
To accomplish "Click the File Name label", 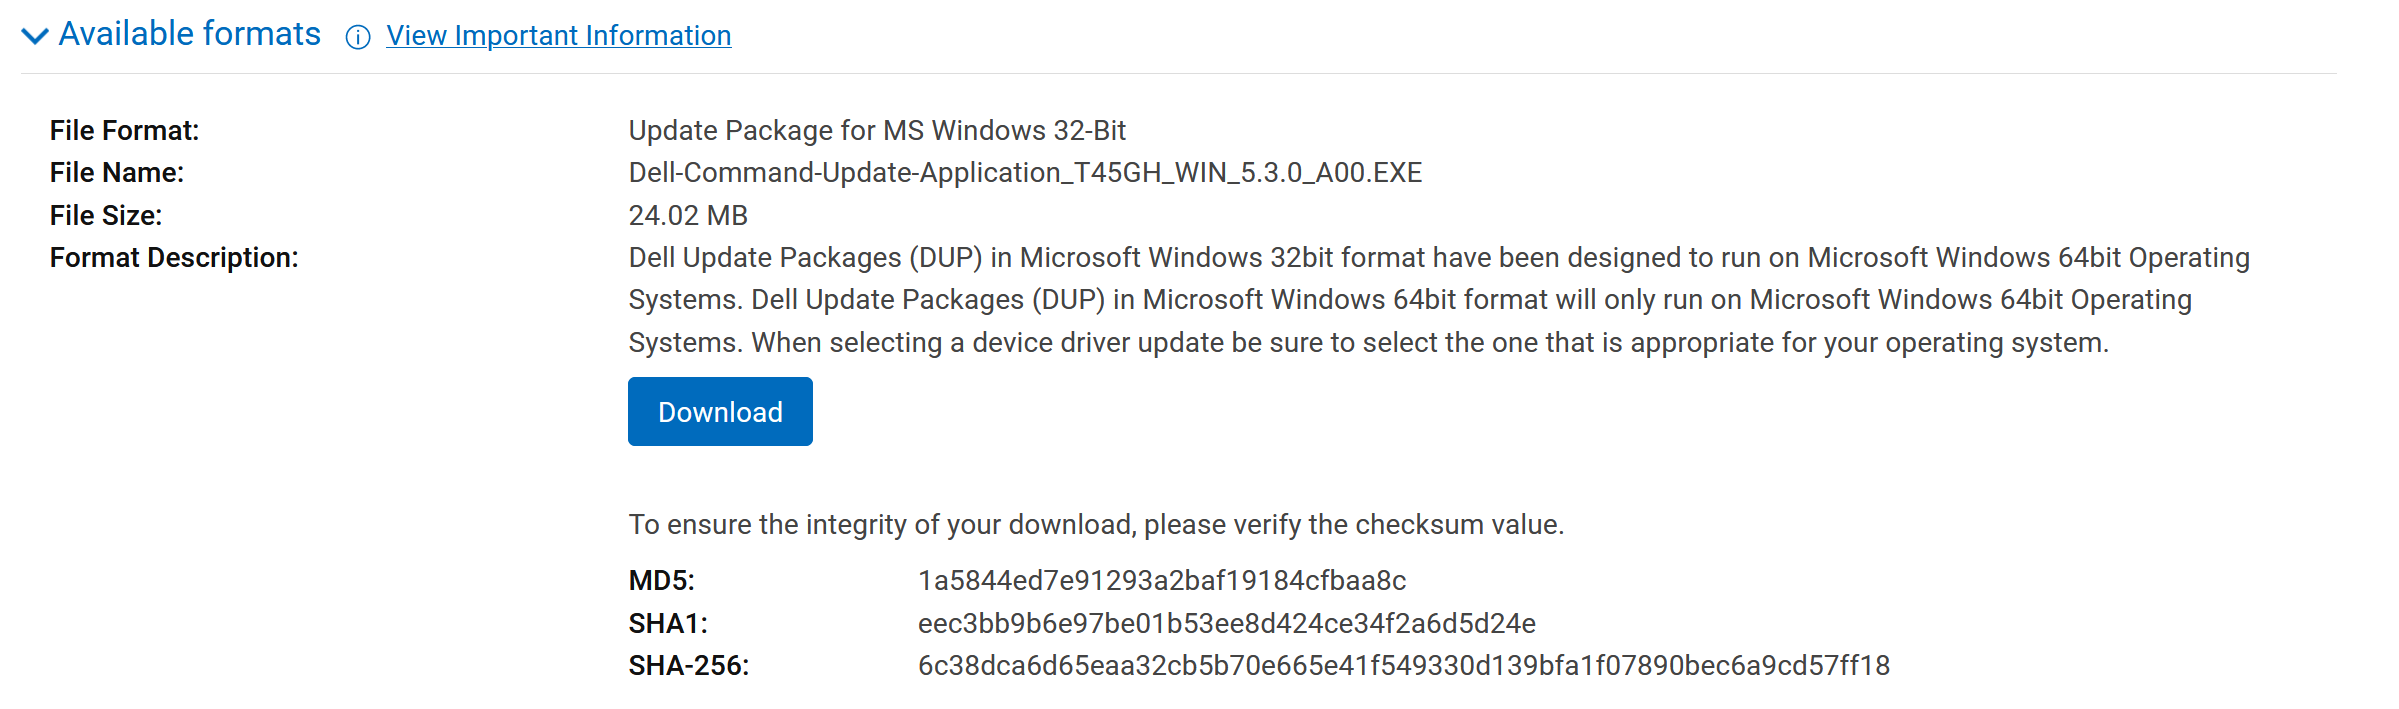I will coord(117,173).
